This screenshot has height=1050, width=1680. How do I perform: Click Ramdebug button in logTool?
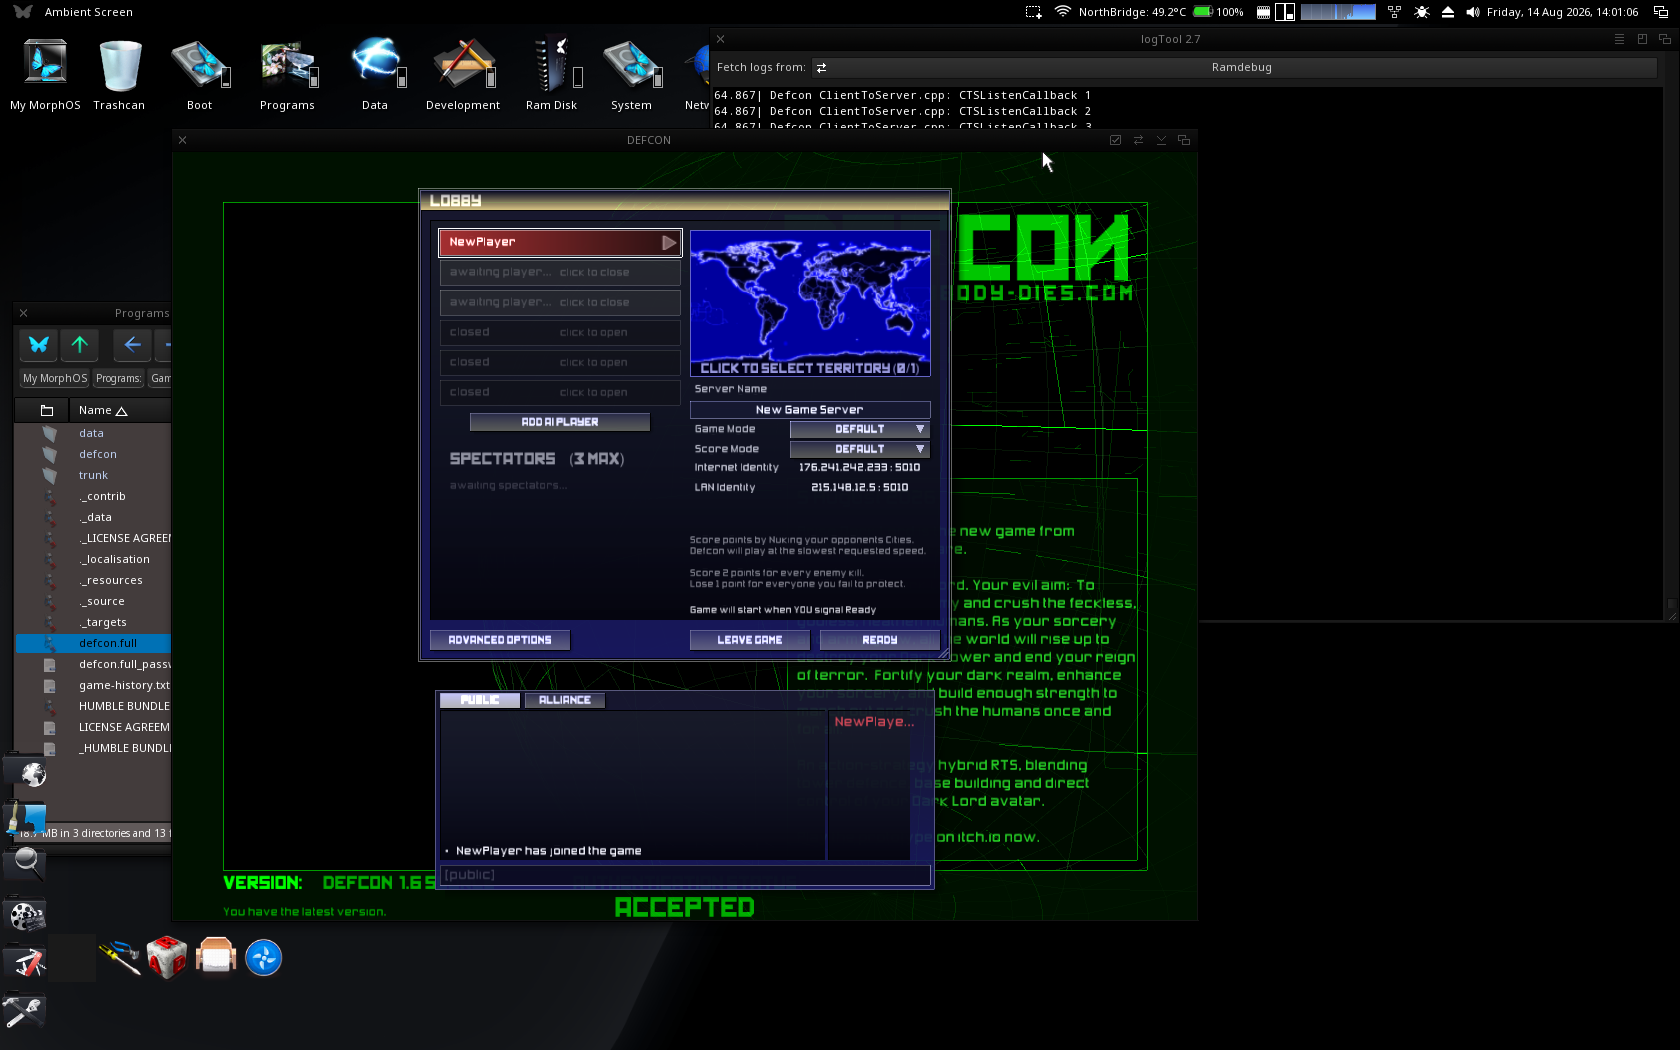1241,68
